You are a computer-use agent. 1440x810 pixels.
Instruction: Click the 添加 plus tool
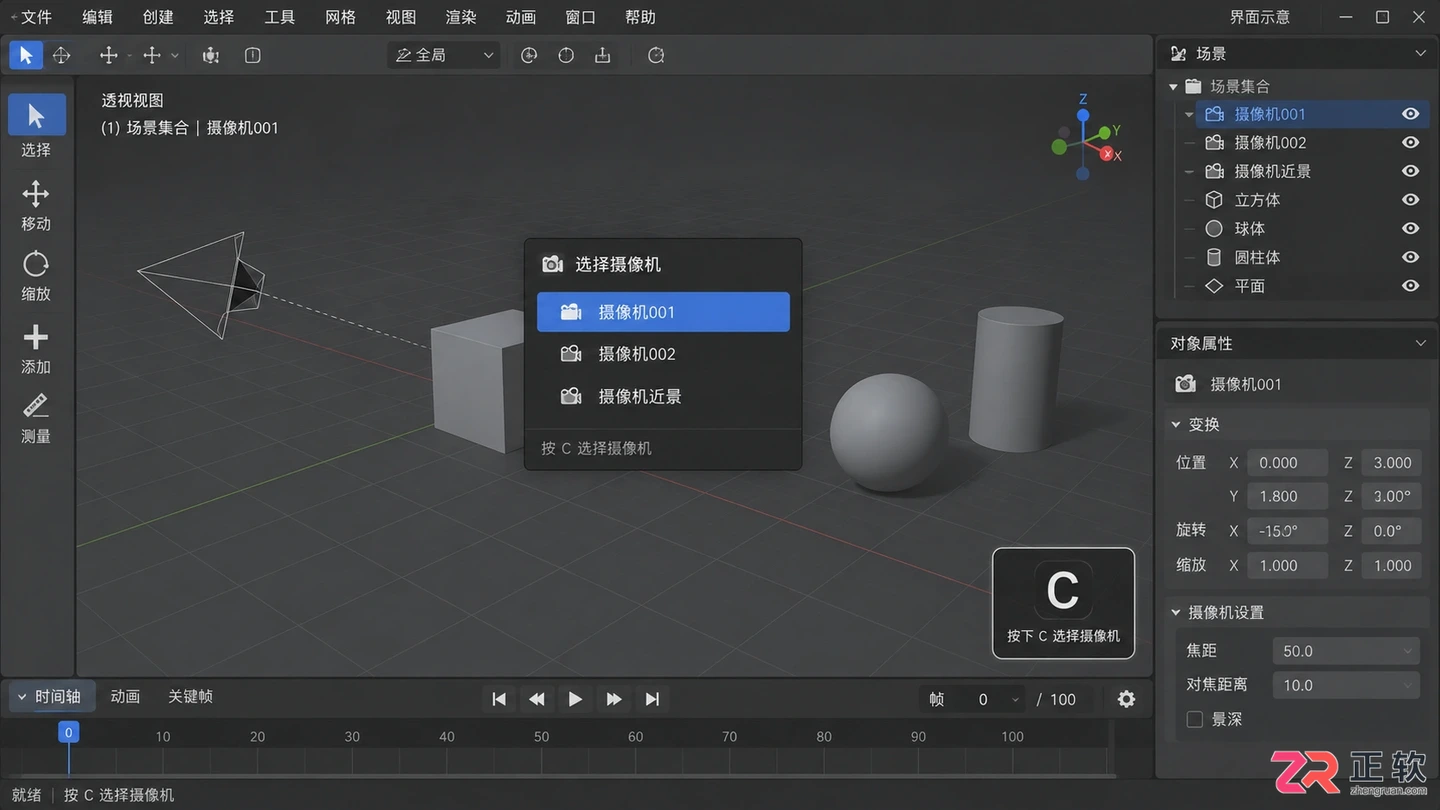(x=36, y=348)
